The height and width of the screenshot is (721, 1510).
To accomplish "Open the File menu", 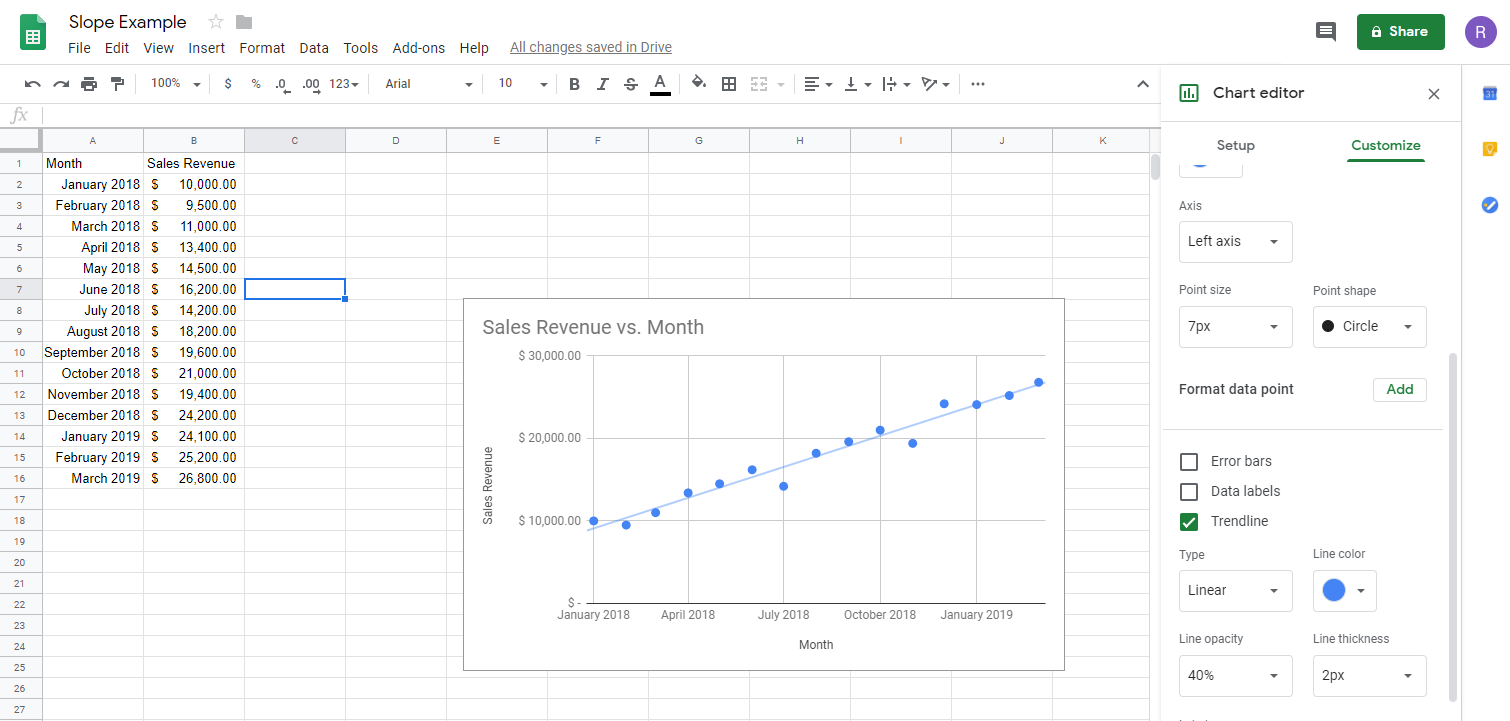I will [x=79, y=48].
